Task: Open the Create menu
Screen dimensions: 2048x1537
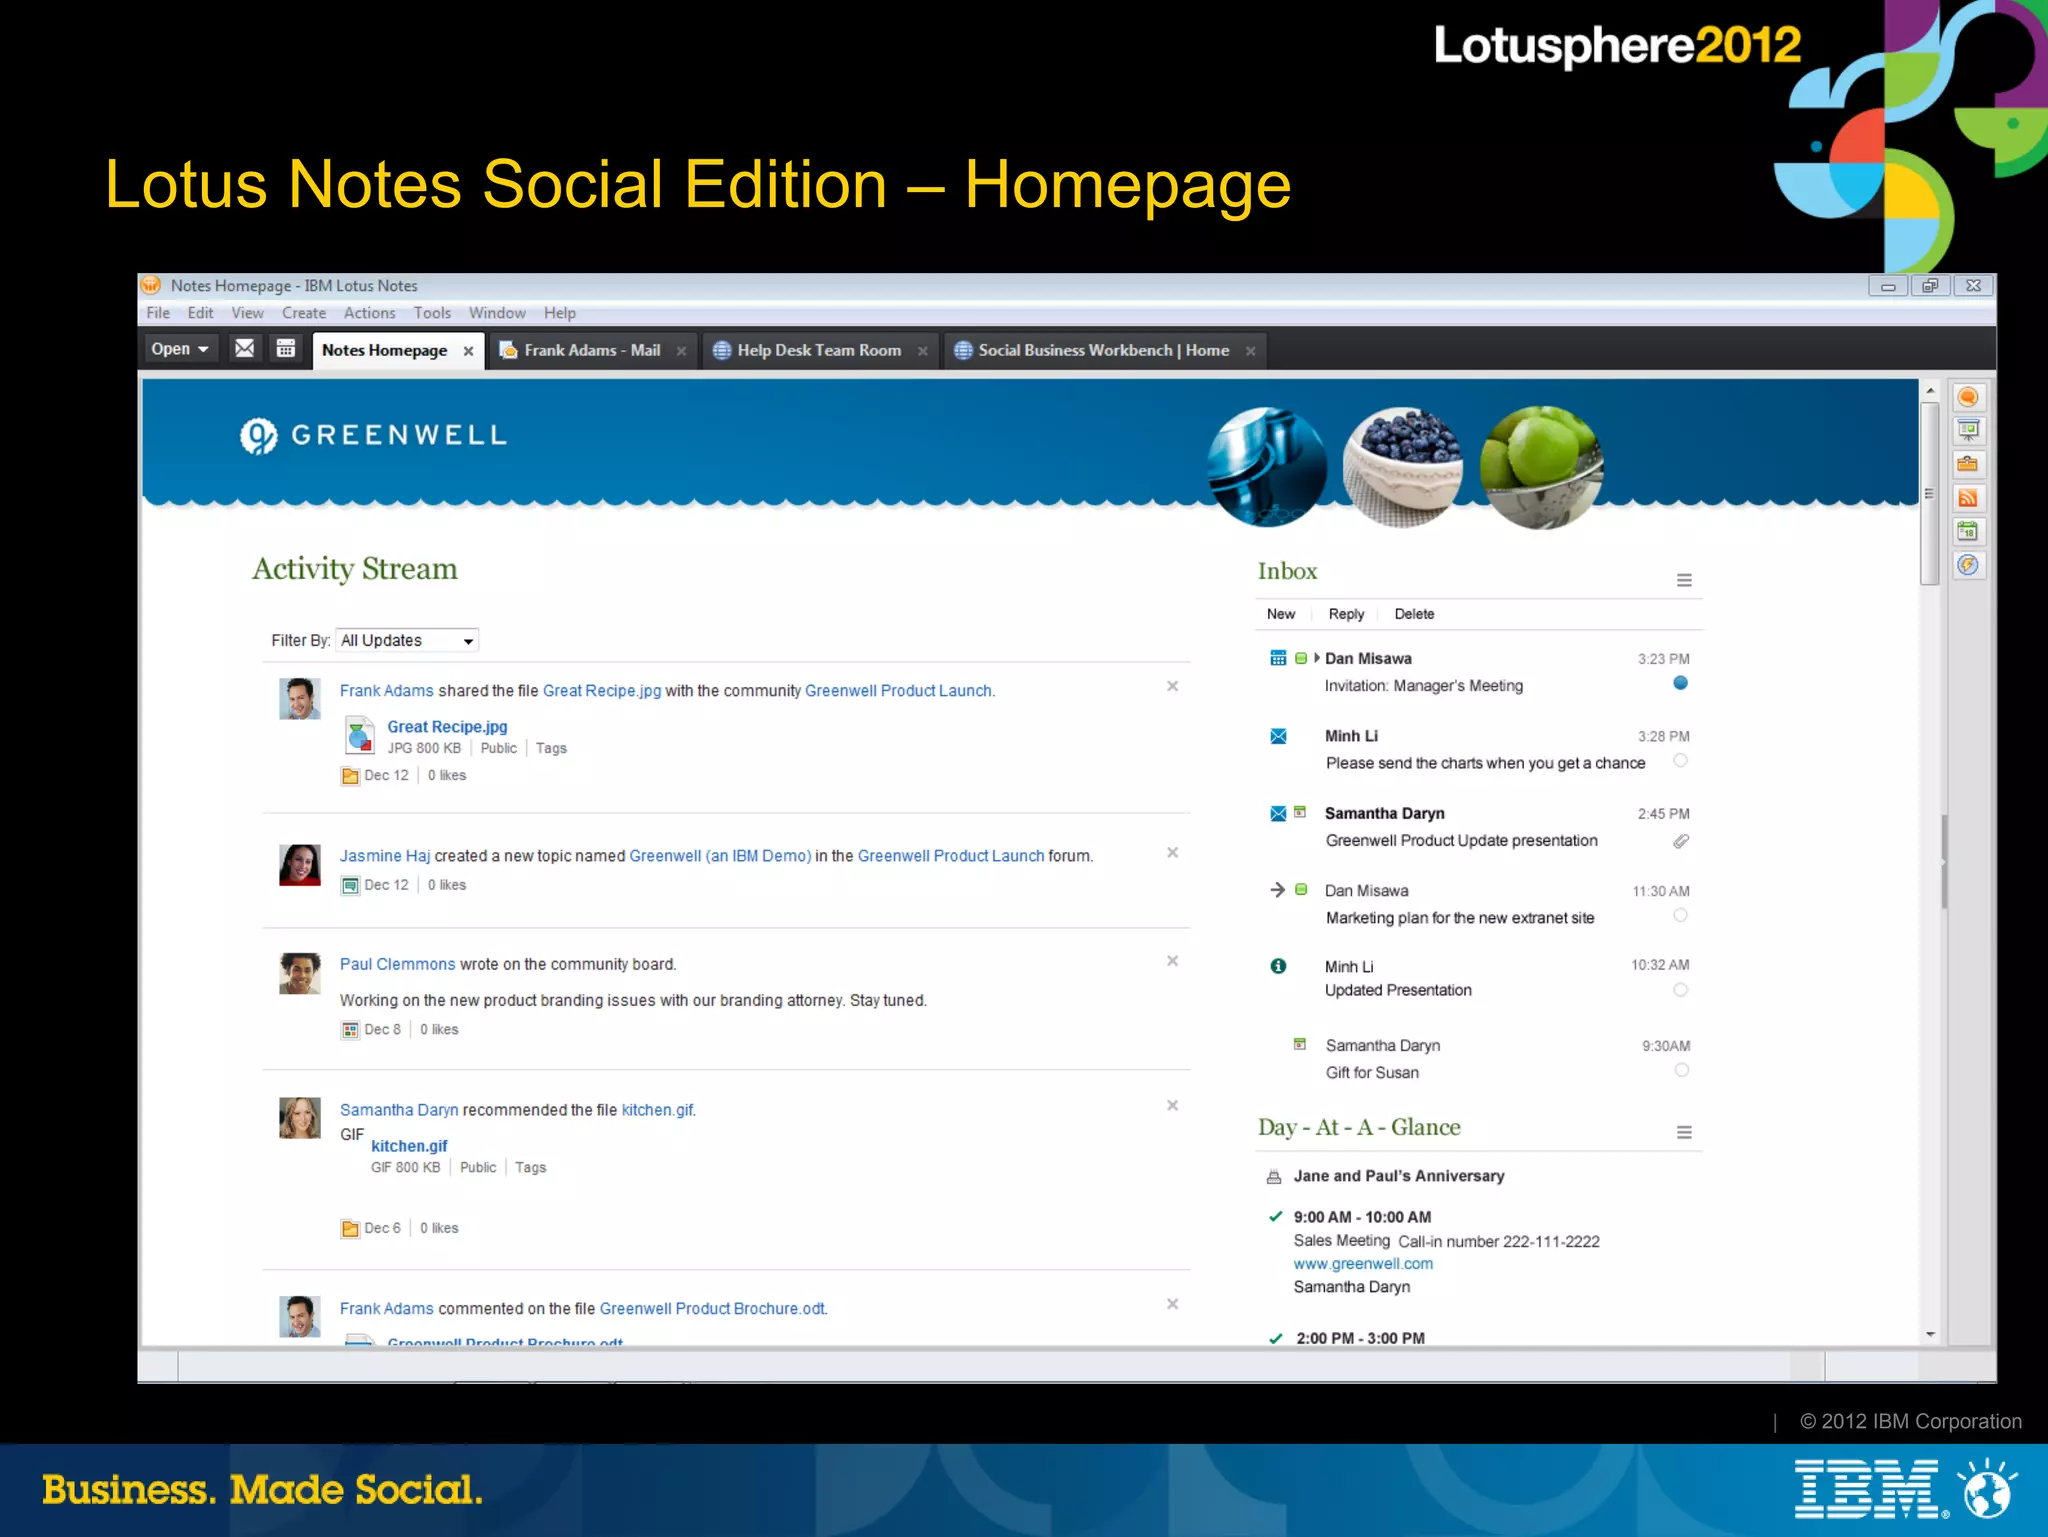Action: pyautogui.click(x=304, y=313)
